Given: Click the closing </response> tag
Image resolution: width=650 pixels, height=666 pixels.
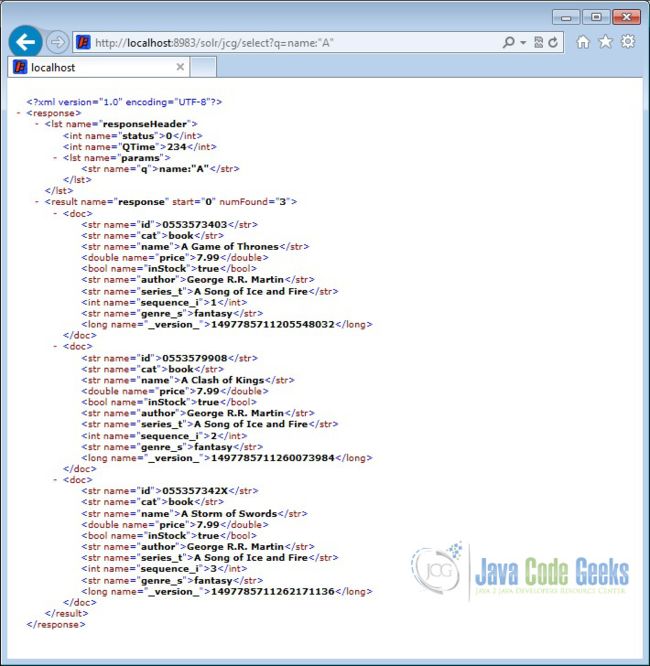Looking at the screenshot, I should tap(56, 624).
